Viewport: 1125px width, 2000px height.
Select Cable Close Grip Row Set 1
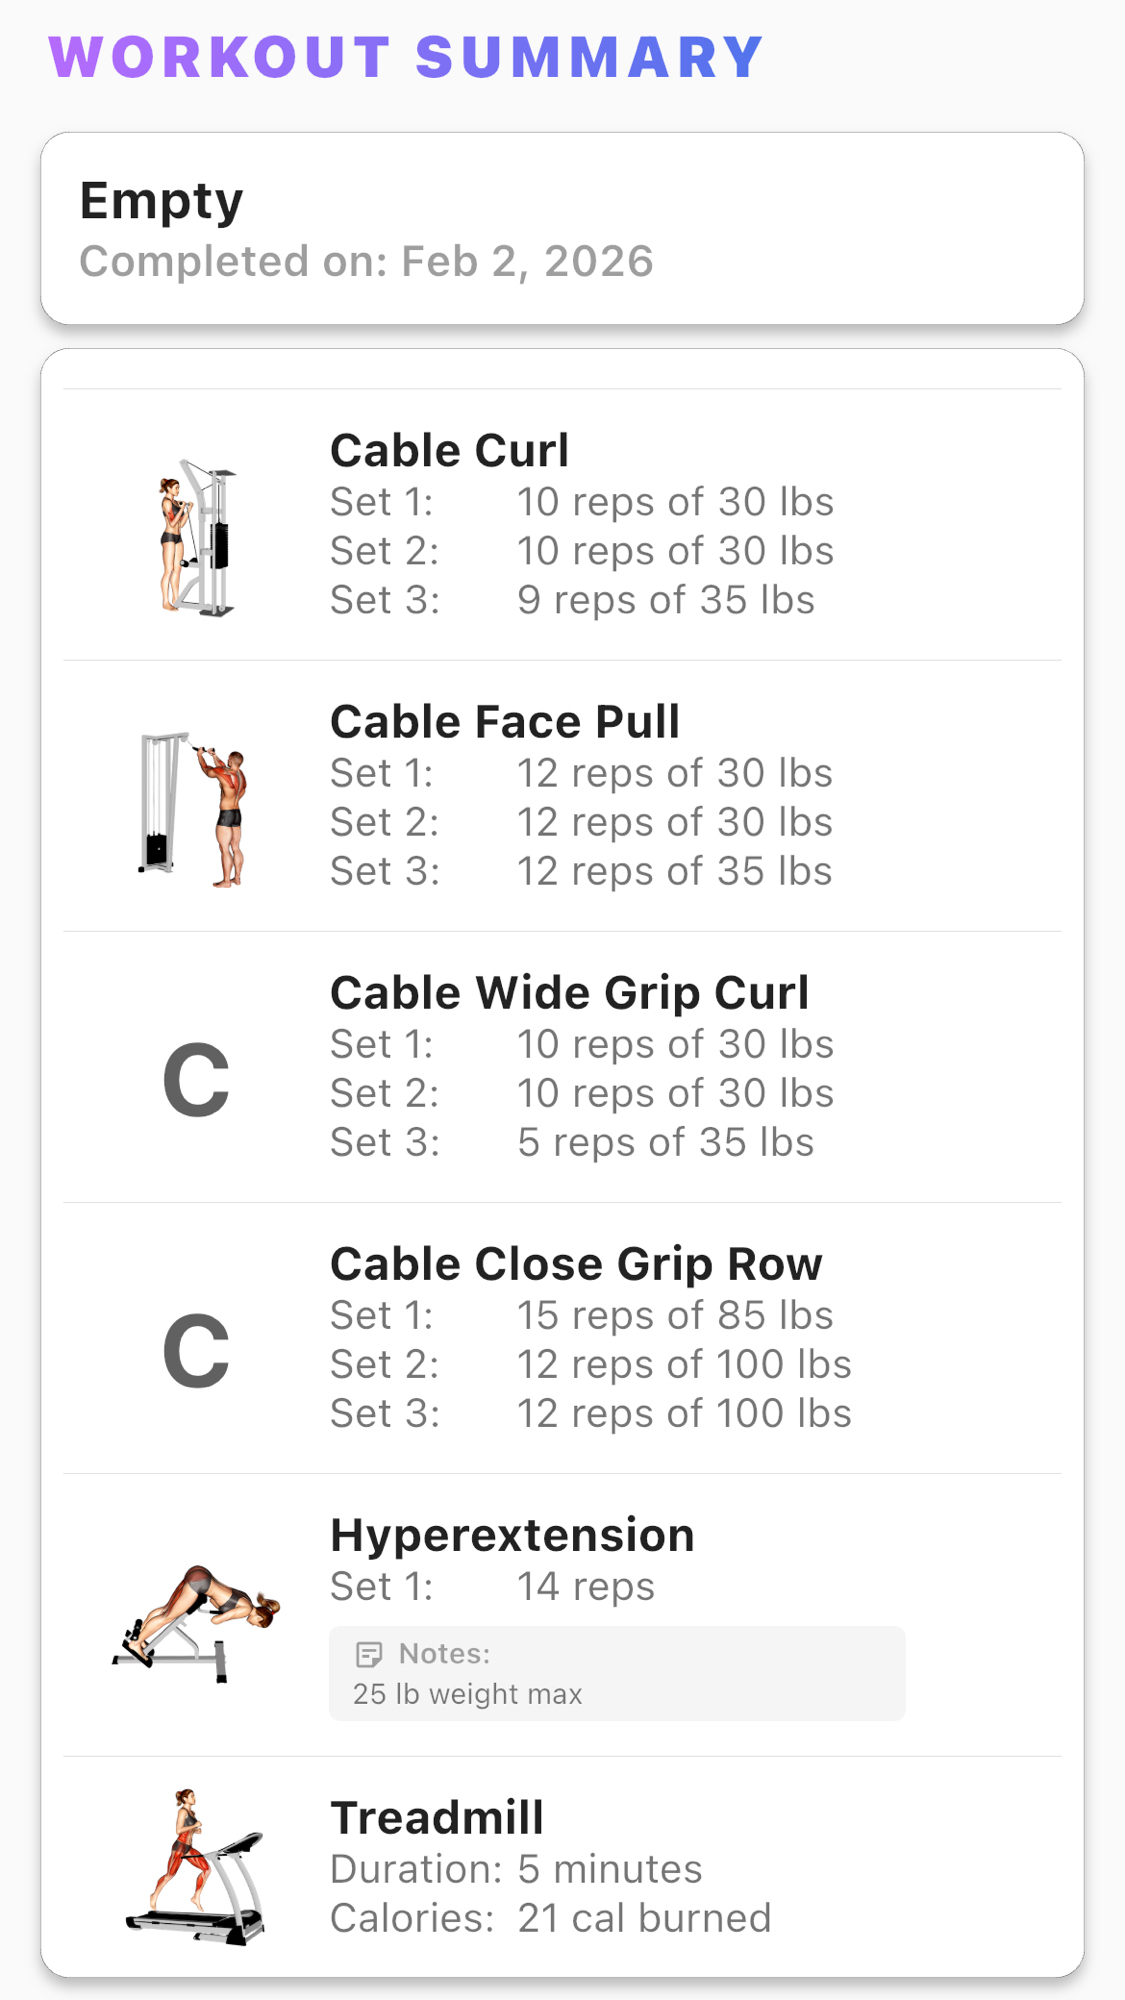581,1316
